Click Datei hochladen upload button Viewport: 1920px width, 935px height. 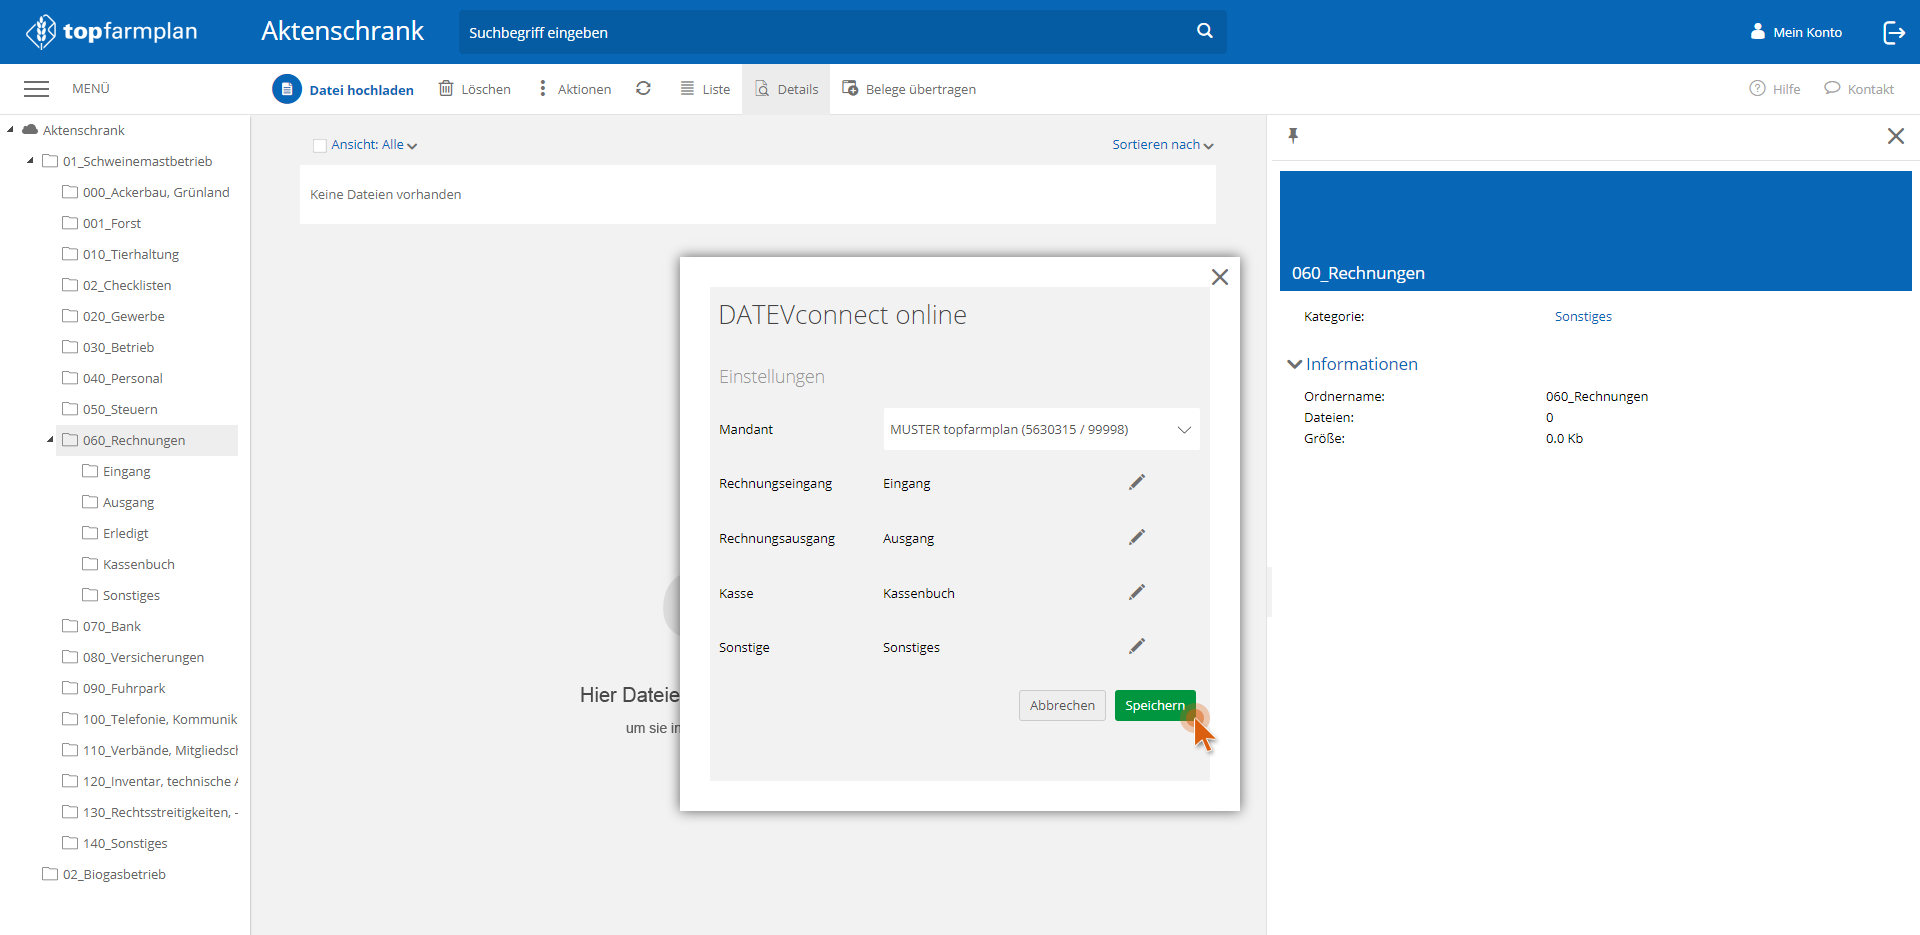[x=343, y=89]
